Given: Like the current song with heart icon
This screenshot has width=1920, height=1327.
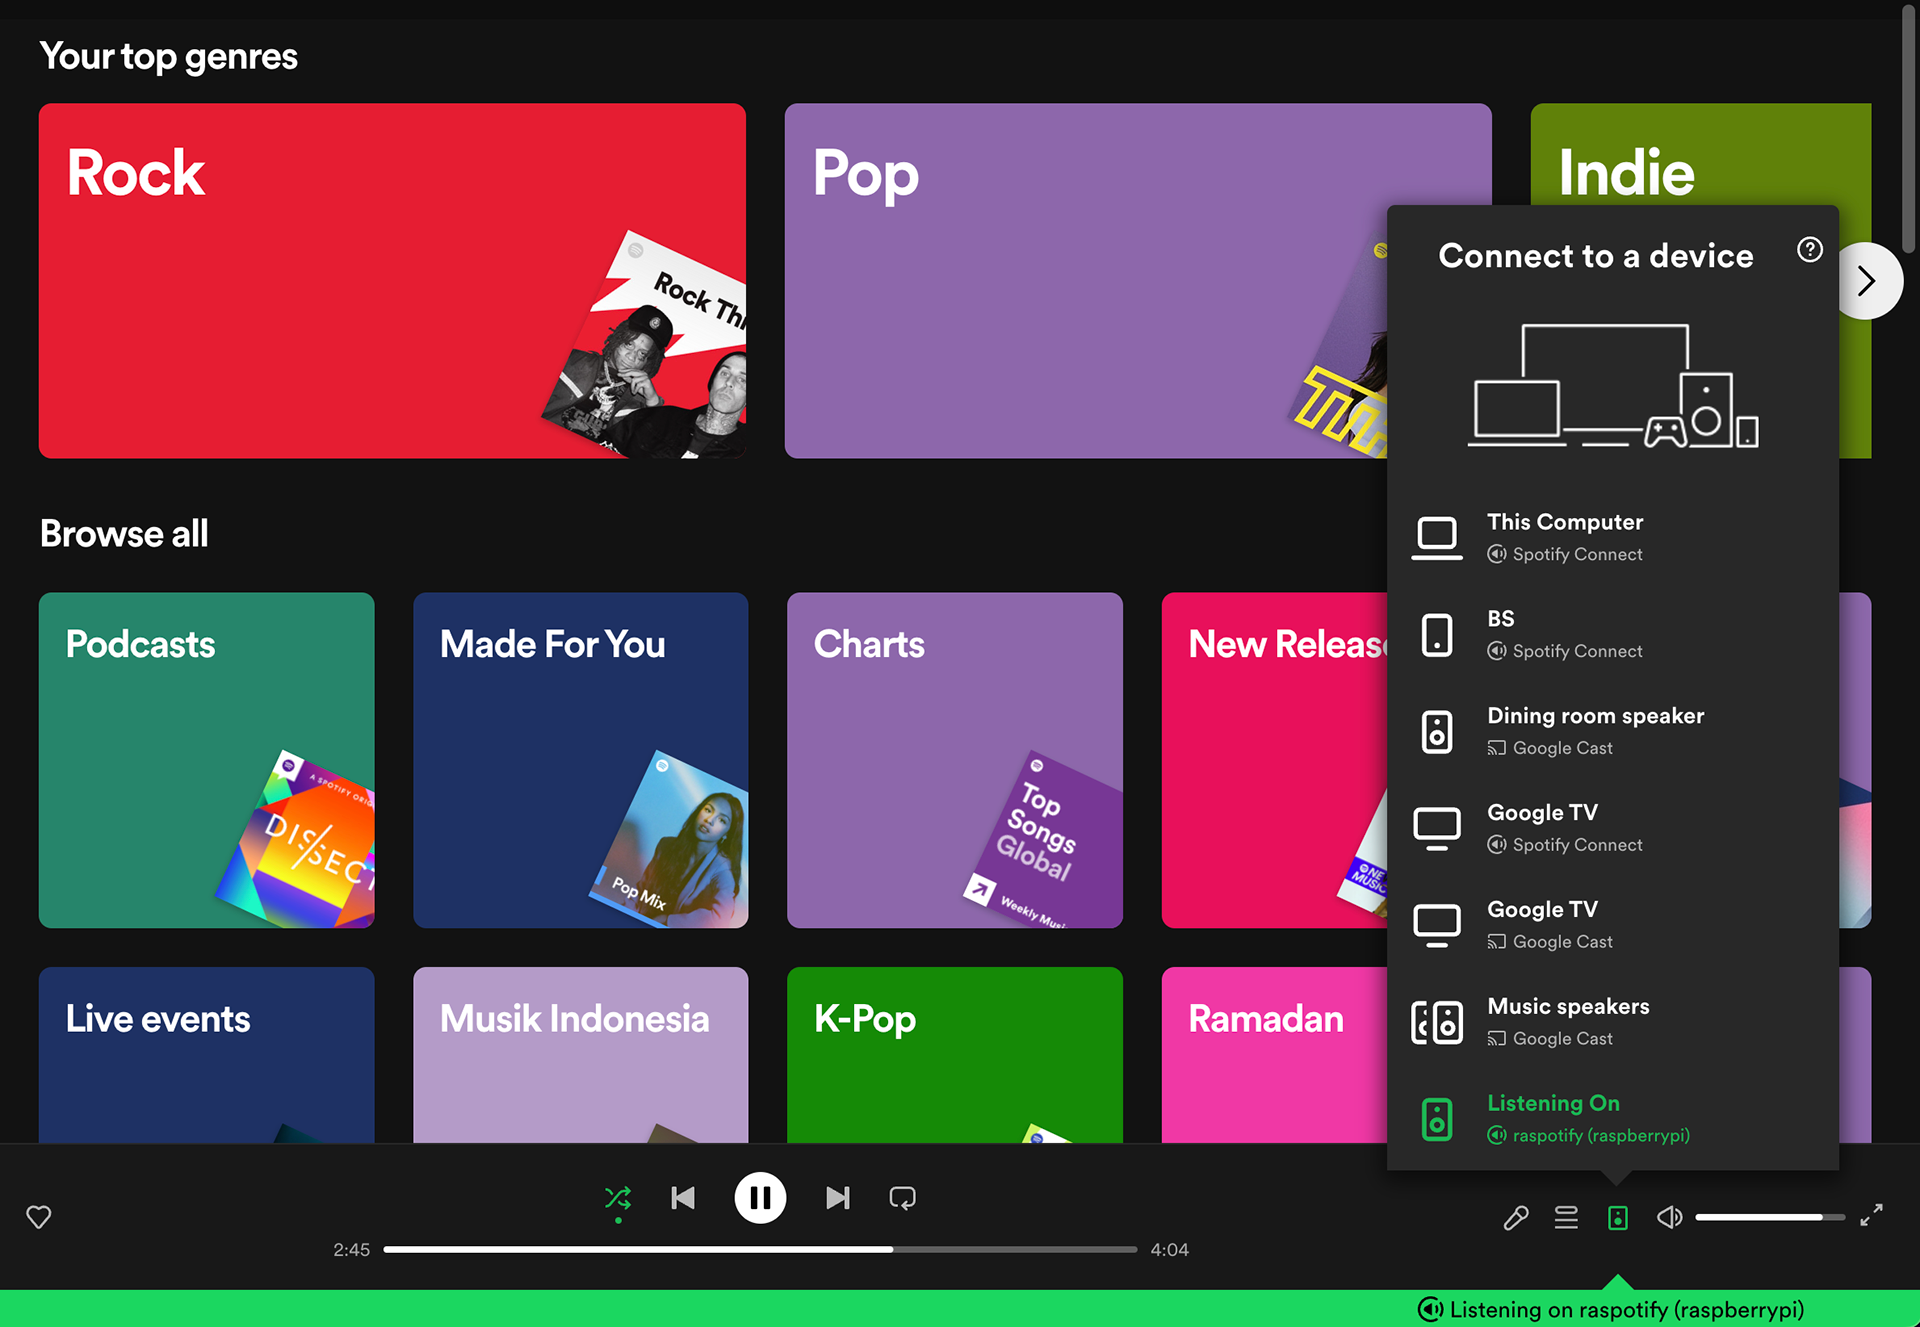Looking at the screenshot, I should tap(39, 1217).
